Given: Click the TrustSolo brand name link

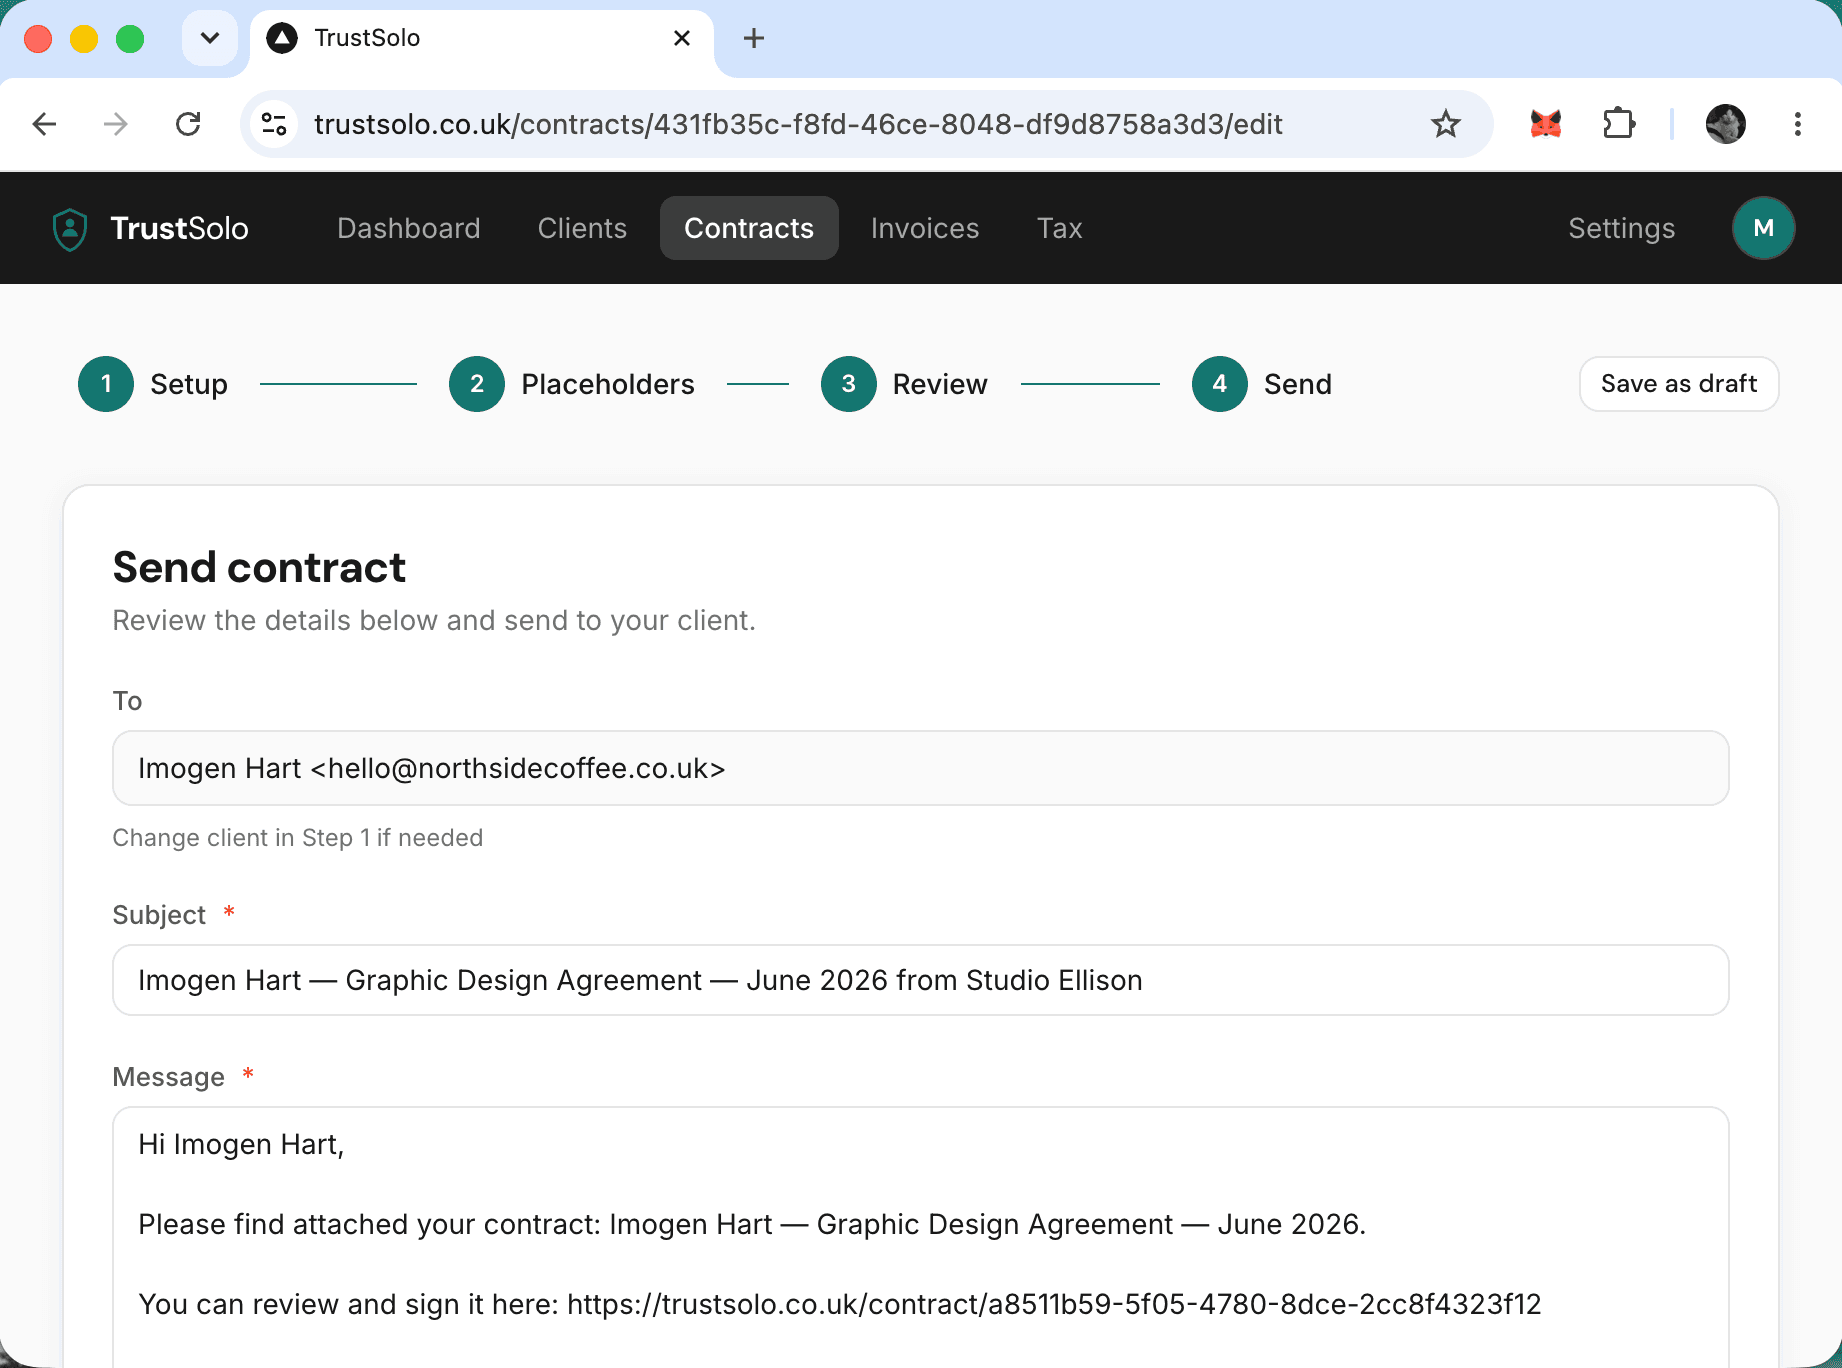Looking at the screenshot, I should click(179, 228).
